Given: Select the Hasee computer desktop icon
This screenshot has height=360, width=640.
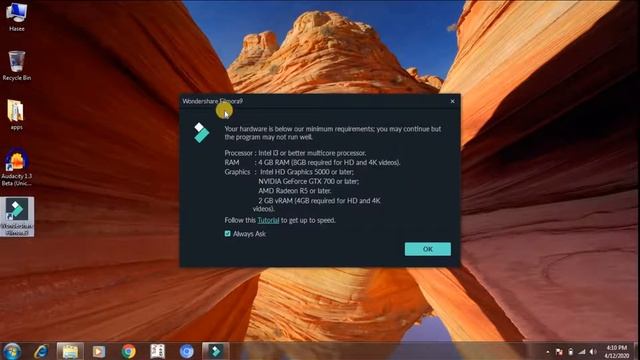Looking at the screenshot, I should pos(16,17).
